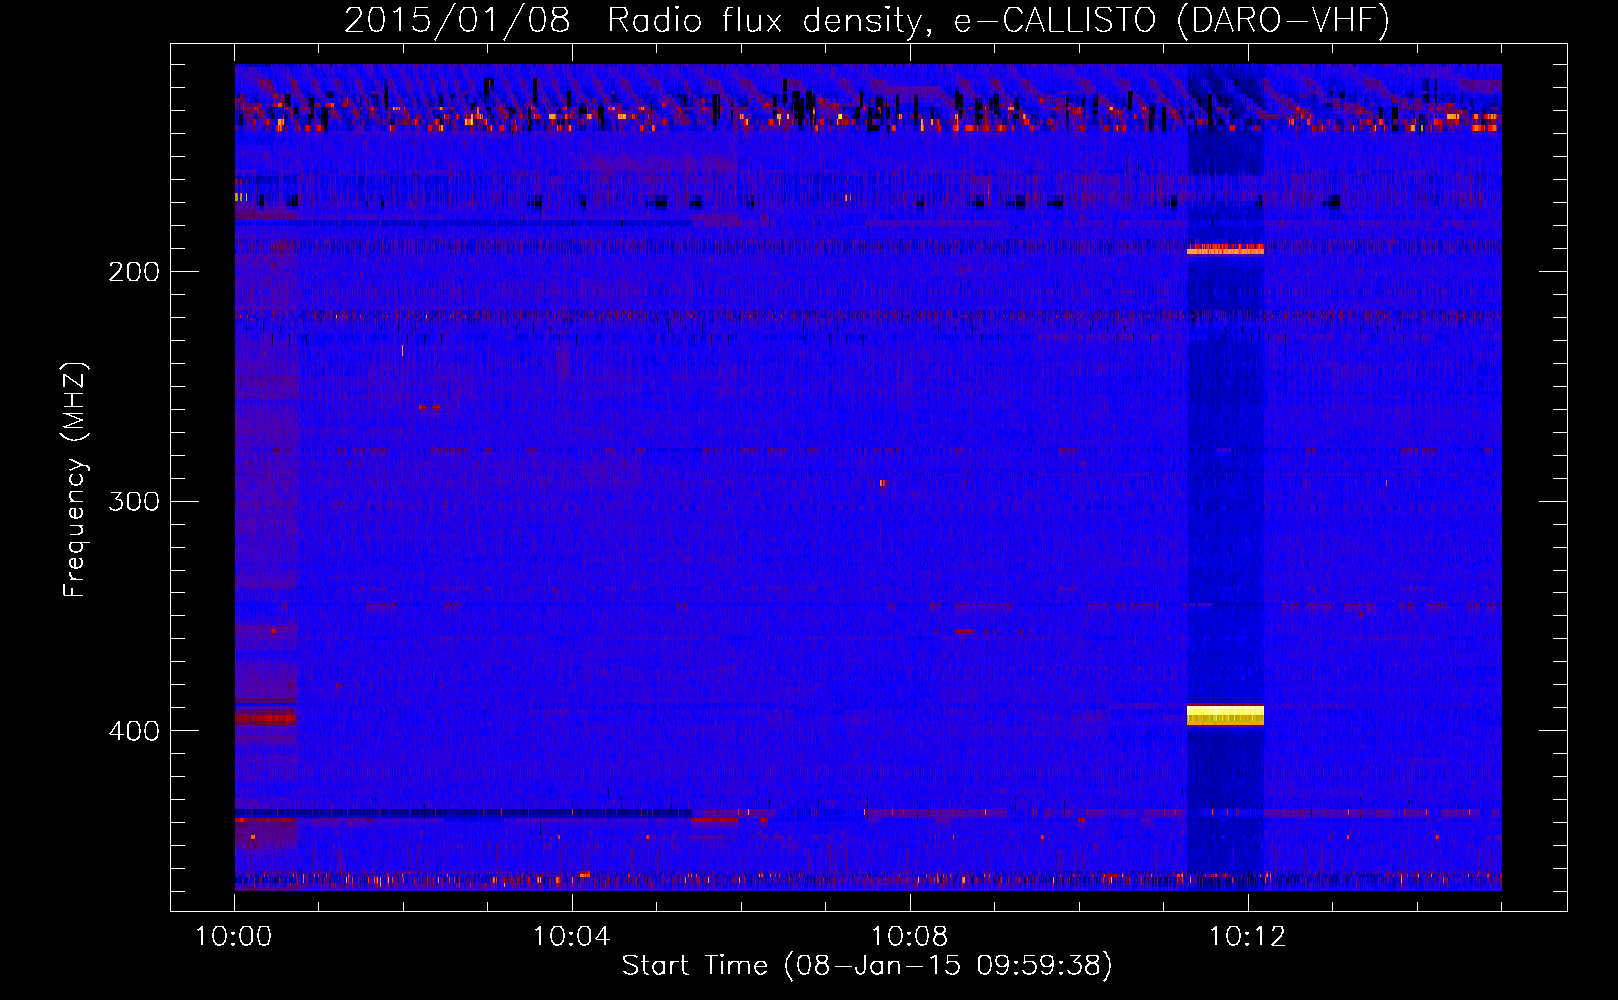The image size is (1618, 1000).
Task: Click the 10:04 time tick label
Action: (x=572, y=937)
